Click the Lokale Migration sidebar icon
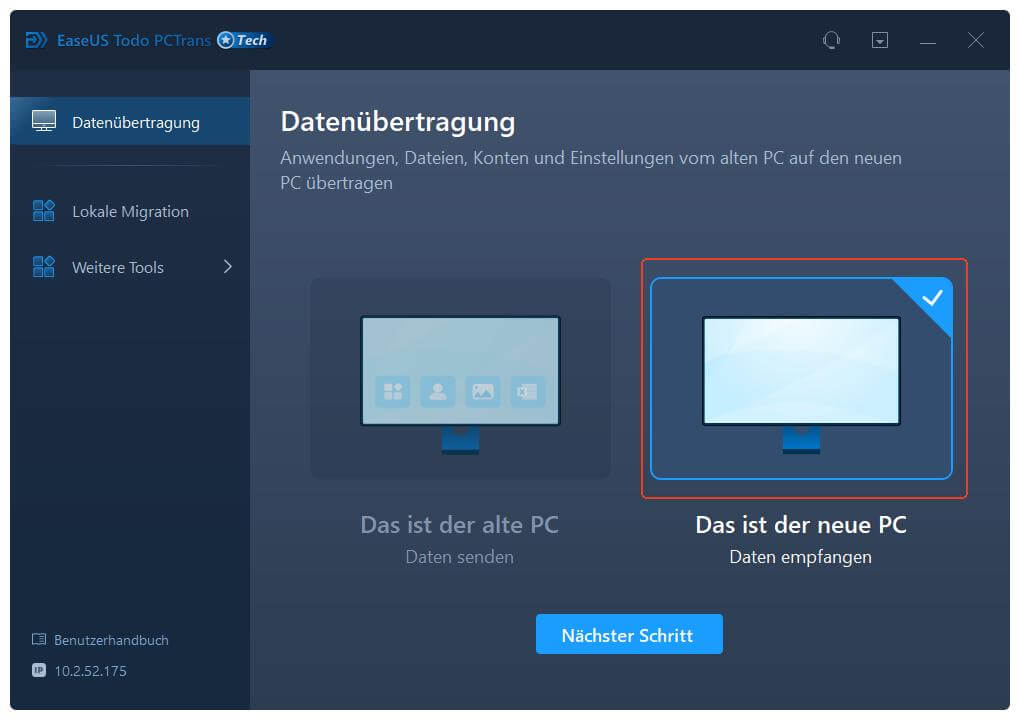1020x720 pixels. [x=44, y=211]
